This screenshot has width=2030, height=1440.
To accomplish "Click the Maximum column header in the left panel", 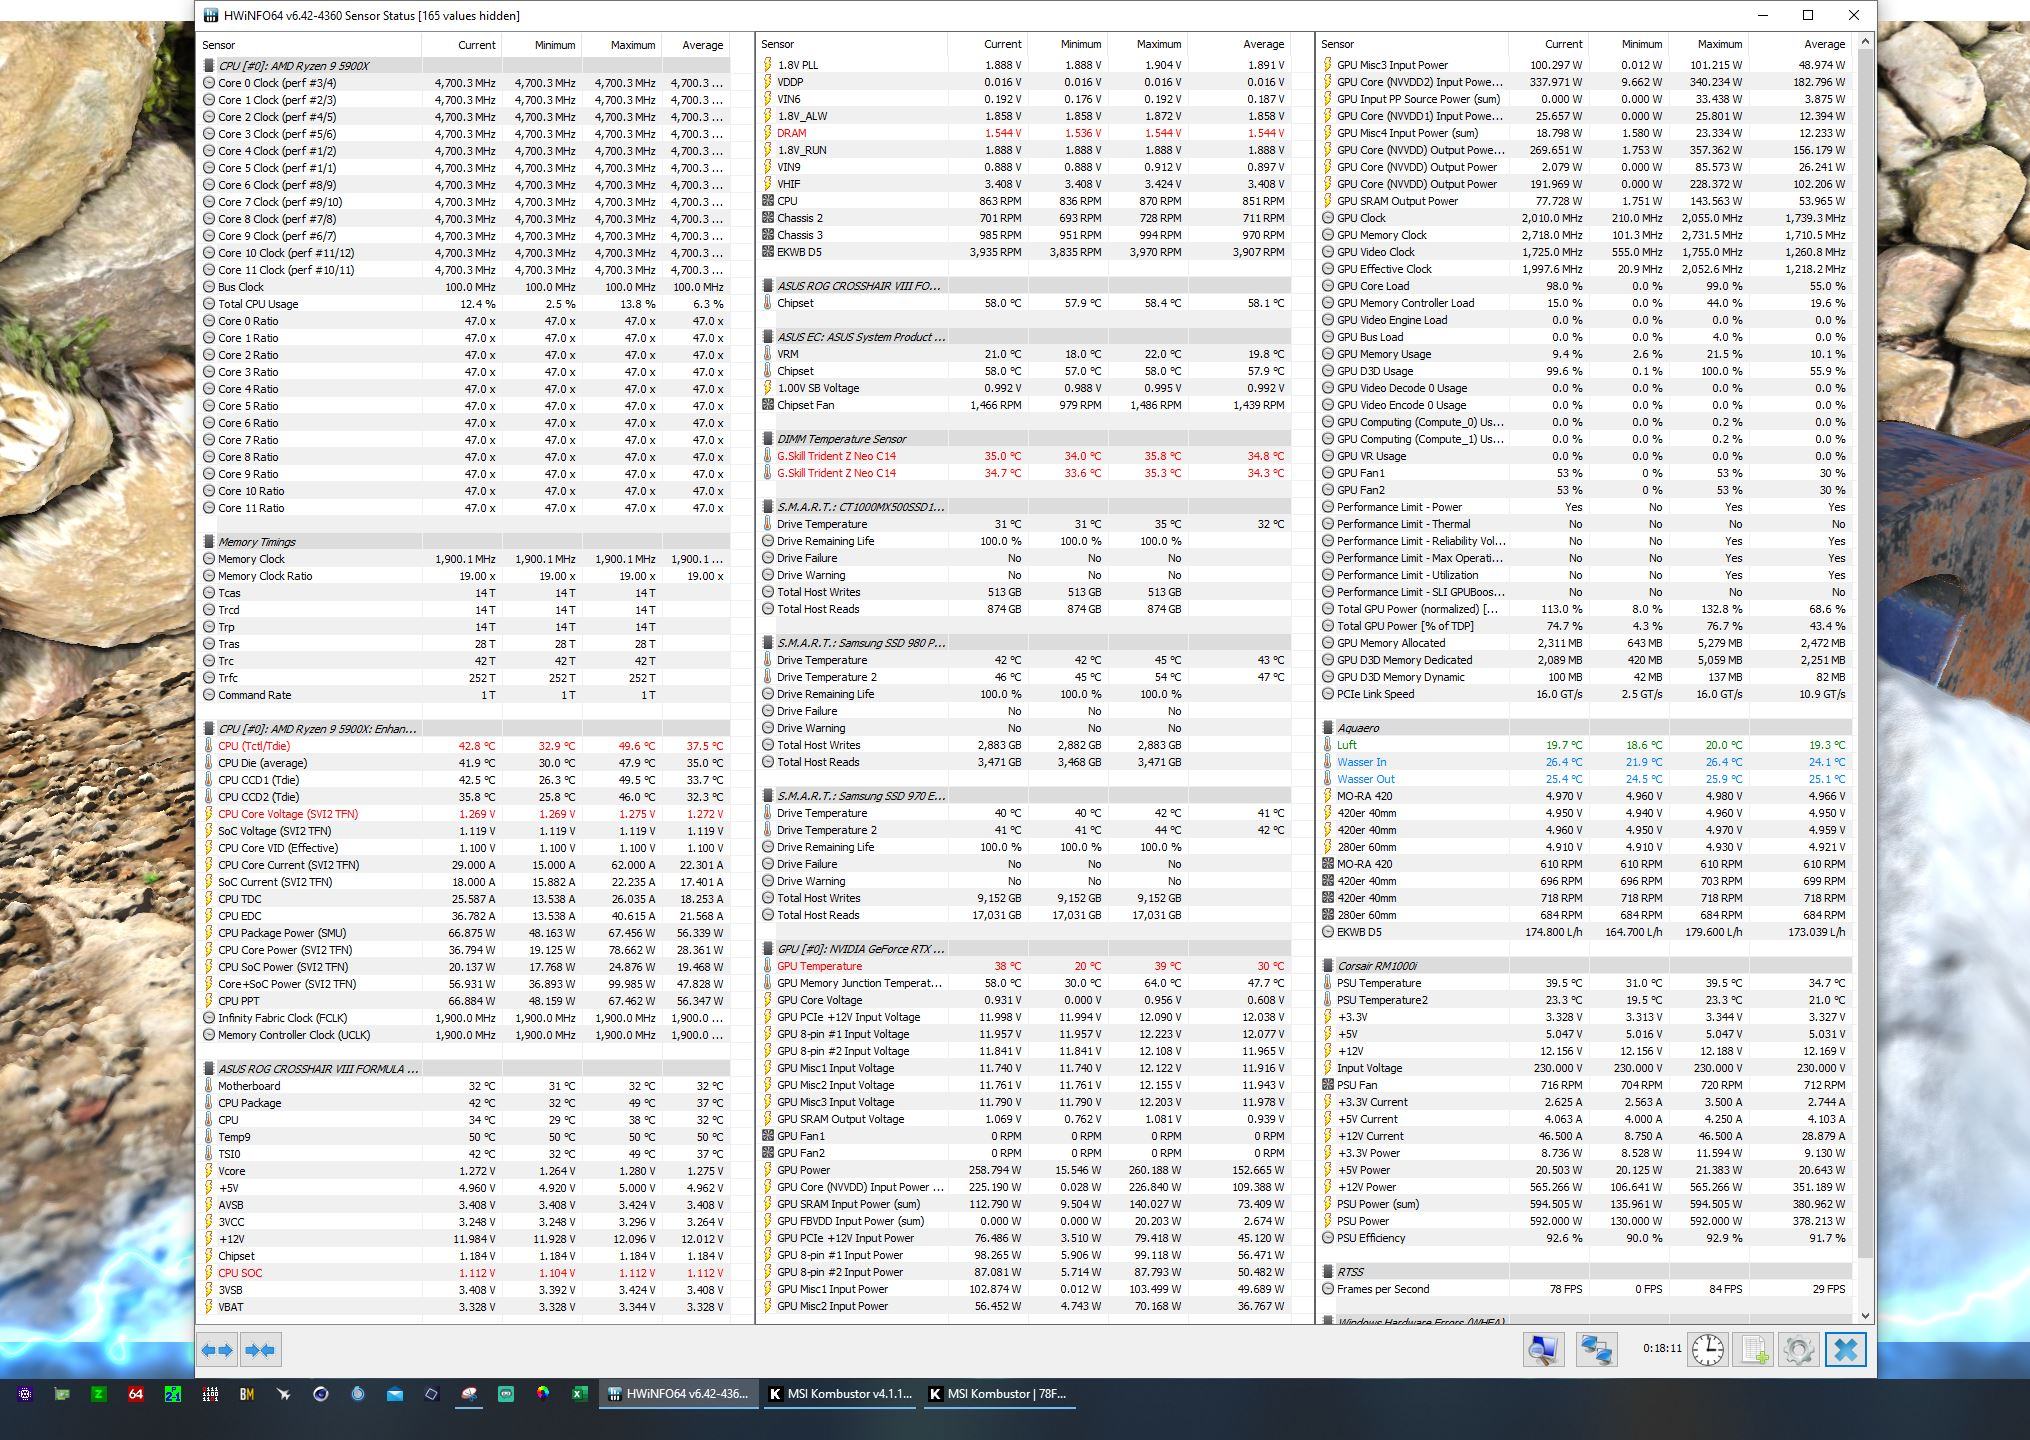I will point(632,45).
